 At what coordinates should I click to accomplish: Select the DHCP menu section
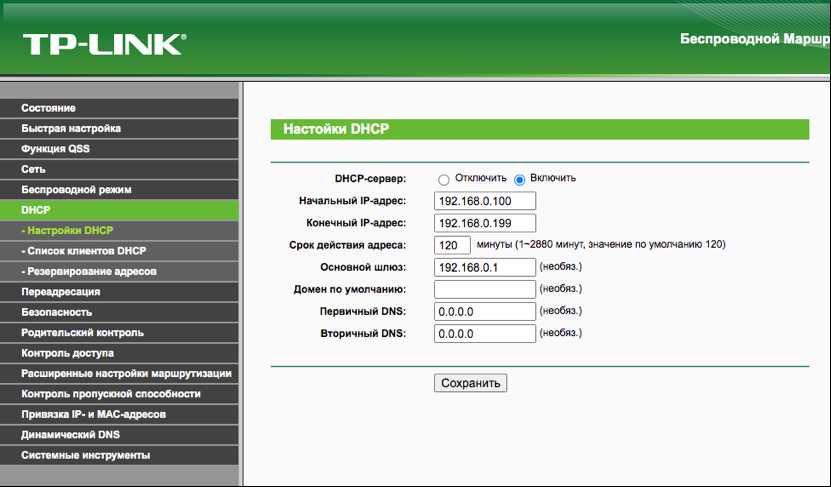[x=119, y=210]
